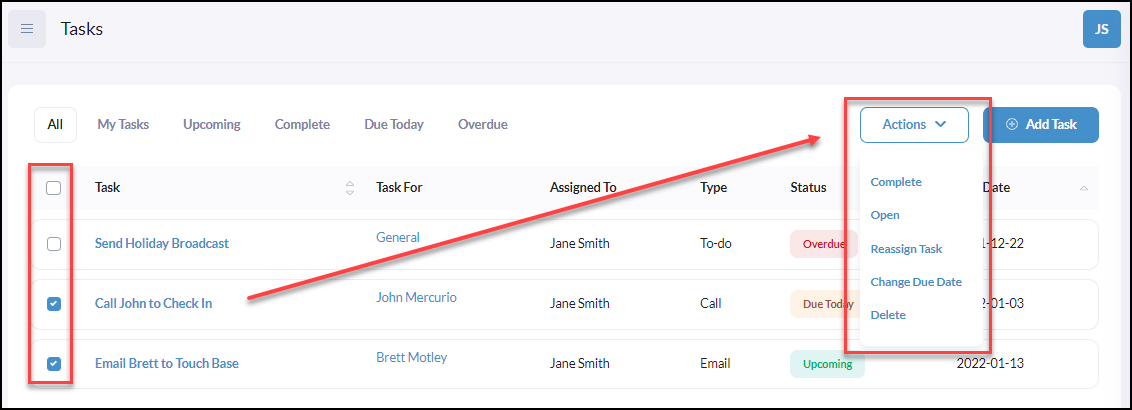Select Change Due Date option
Screen dimensions: 1132x410
[x=916, y=282]
